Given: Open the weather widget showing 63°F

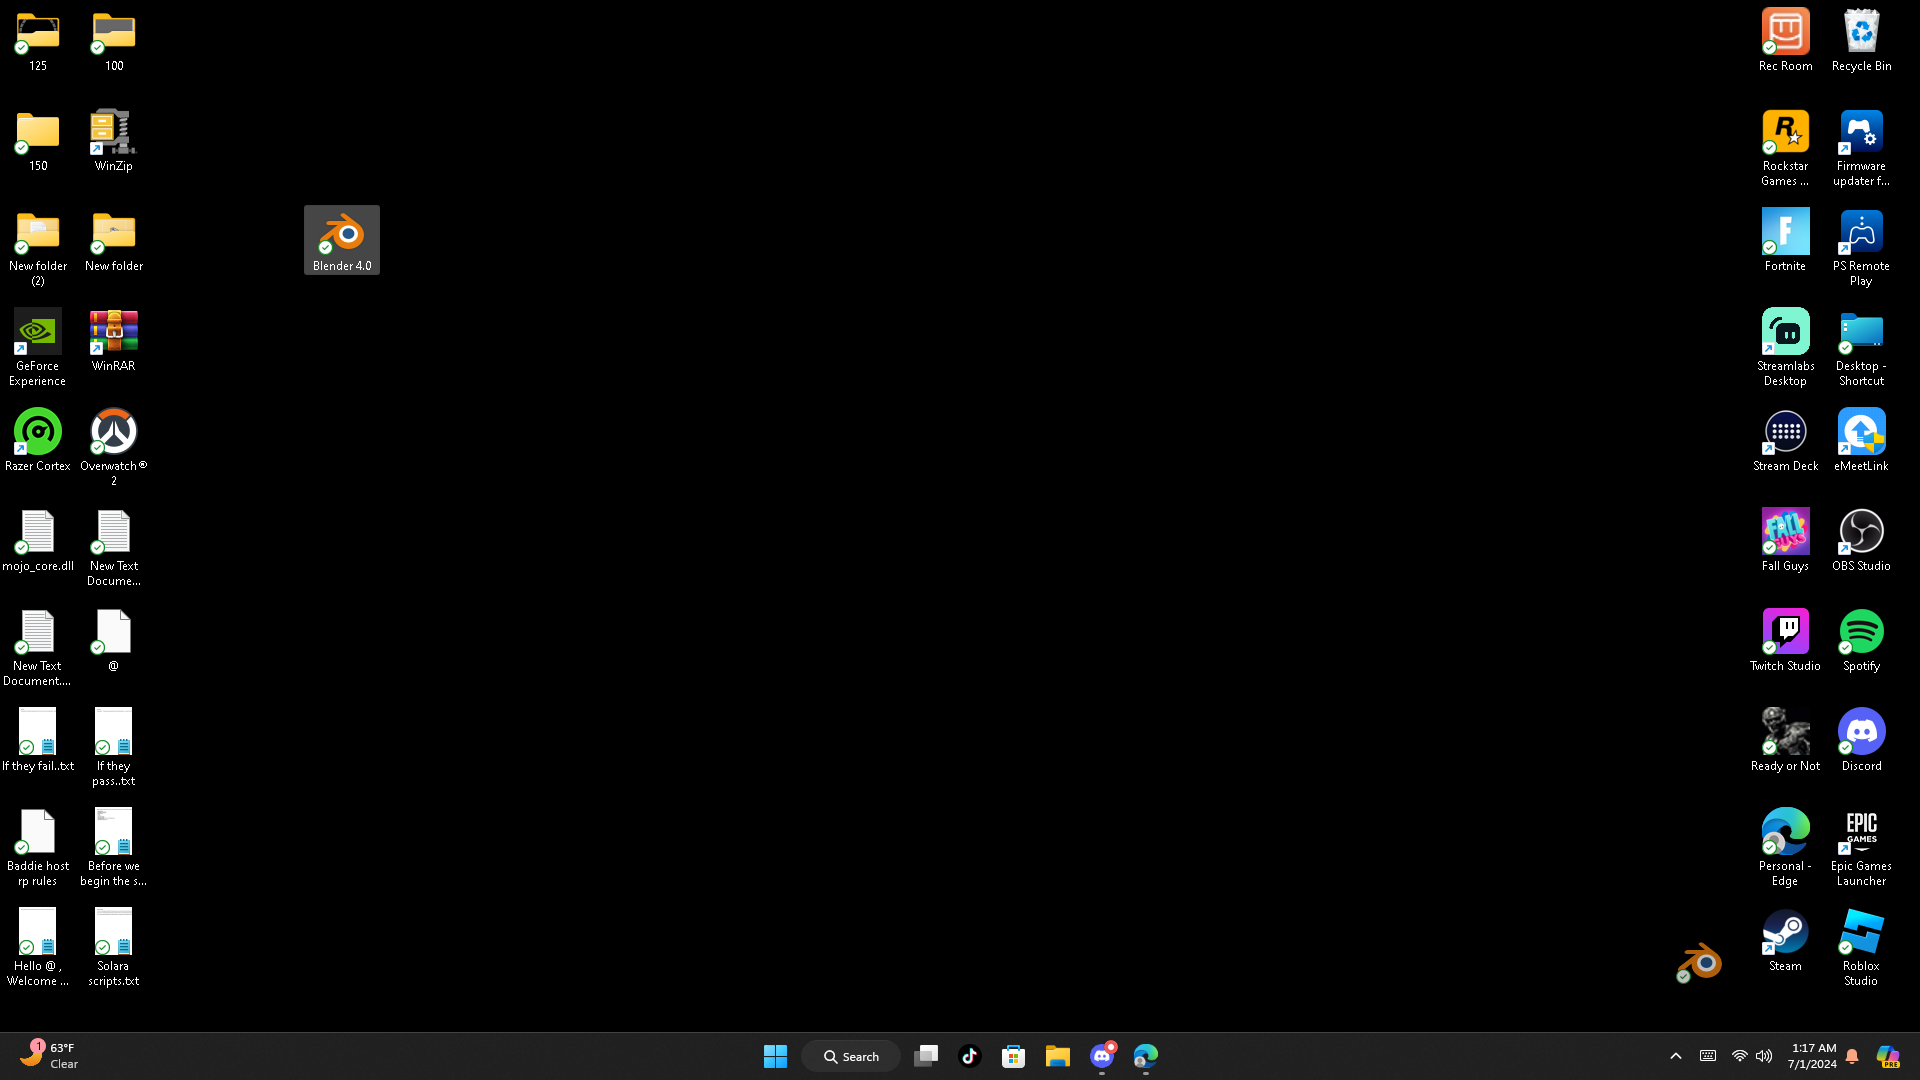Looking at the screenshot, I should pos(50,1056).
